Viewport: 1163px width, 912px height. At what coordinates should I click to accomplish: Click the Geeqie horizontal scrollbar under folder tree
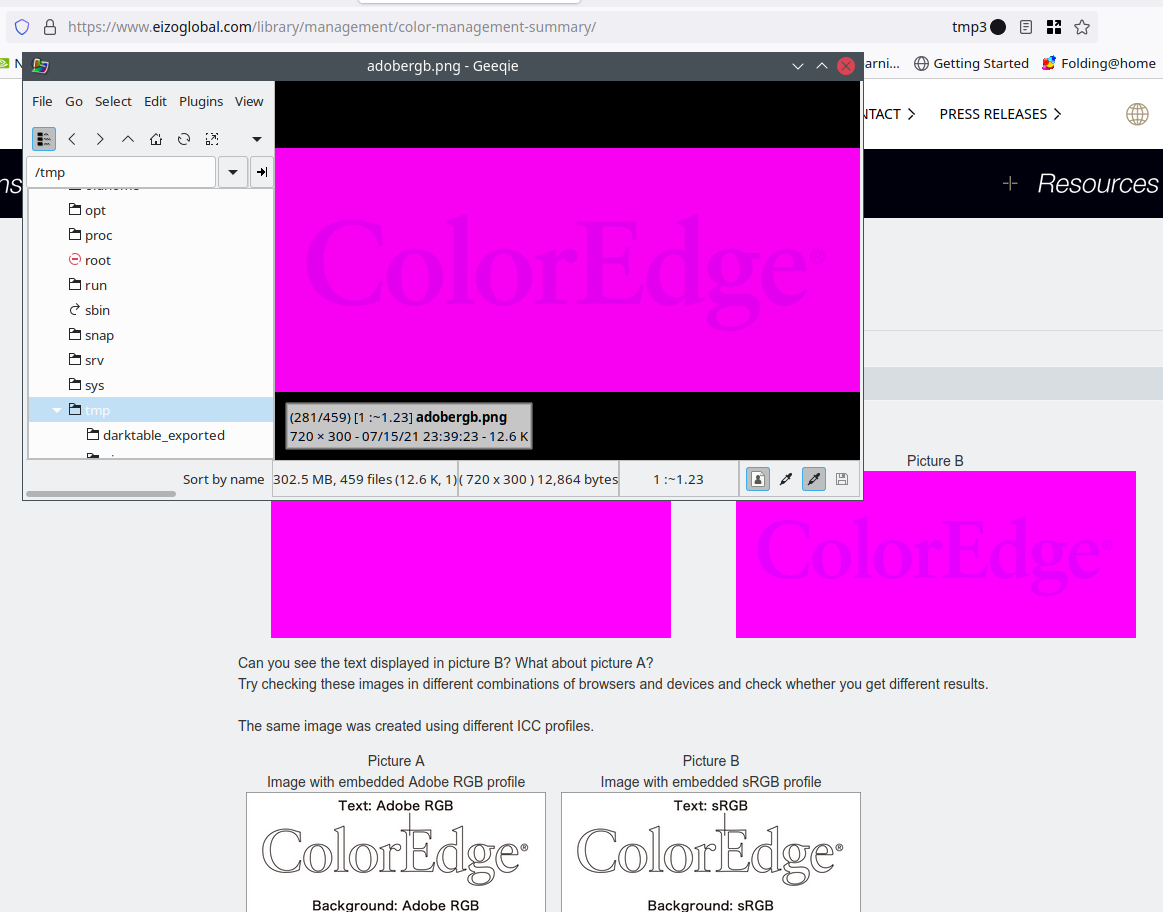(101, 494)
